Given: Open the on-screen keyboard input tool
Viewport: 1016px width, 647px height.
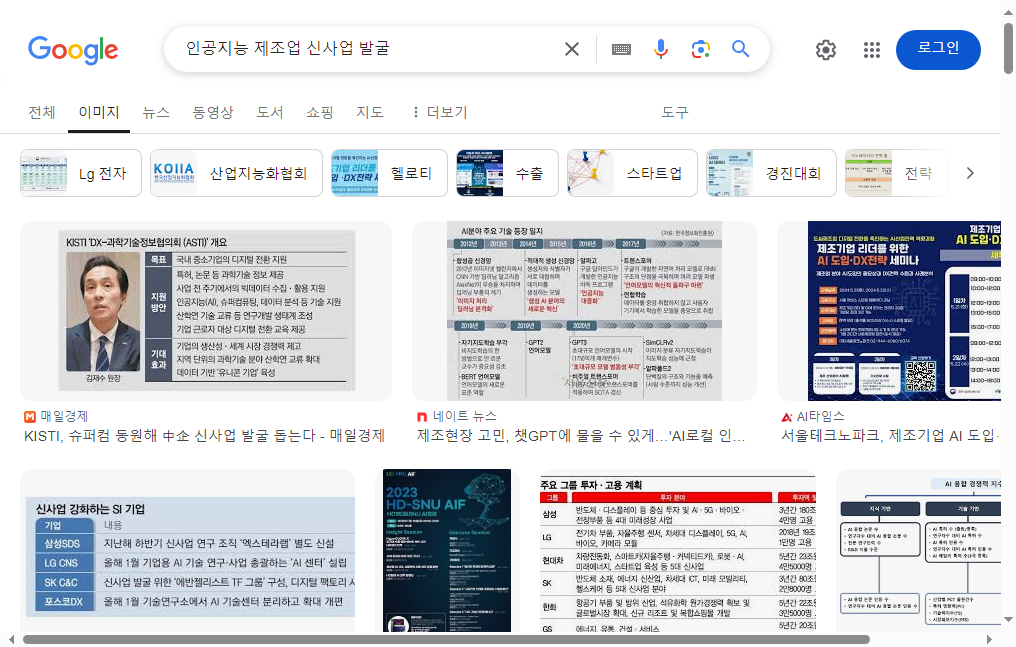Looking at the screenshot, I should pos(621,49).
